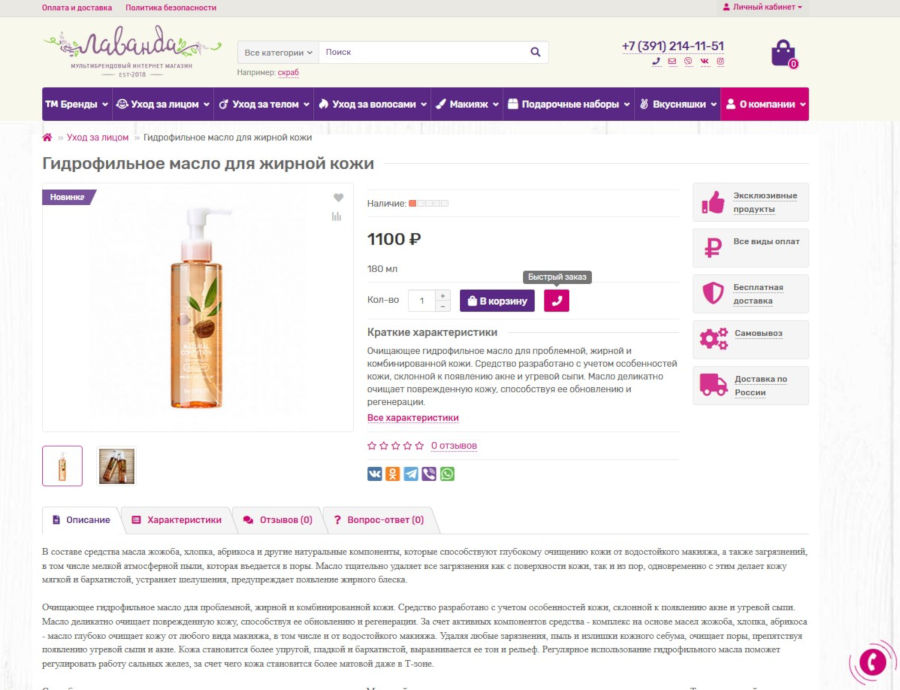Increase quantity with up stepper arrow
The image size is (900, 690).
443,296
